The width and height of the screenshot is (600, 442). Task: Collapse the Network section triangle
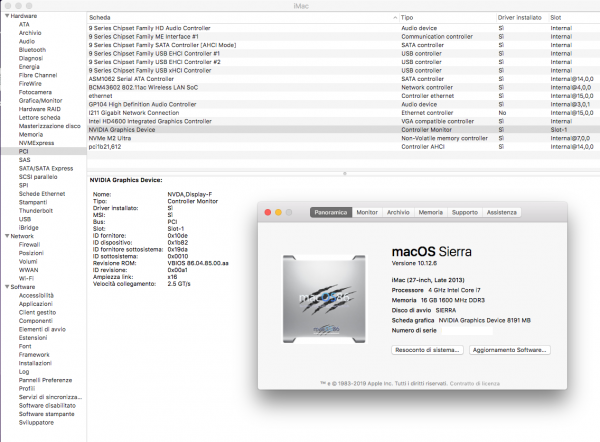click(7, 236)
